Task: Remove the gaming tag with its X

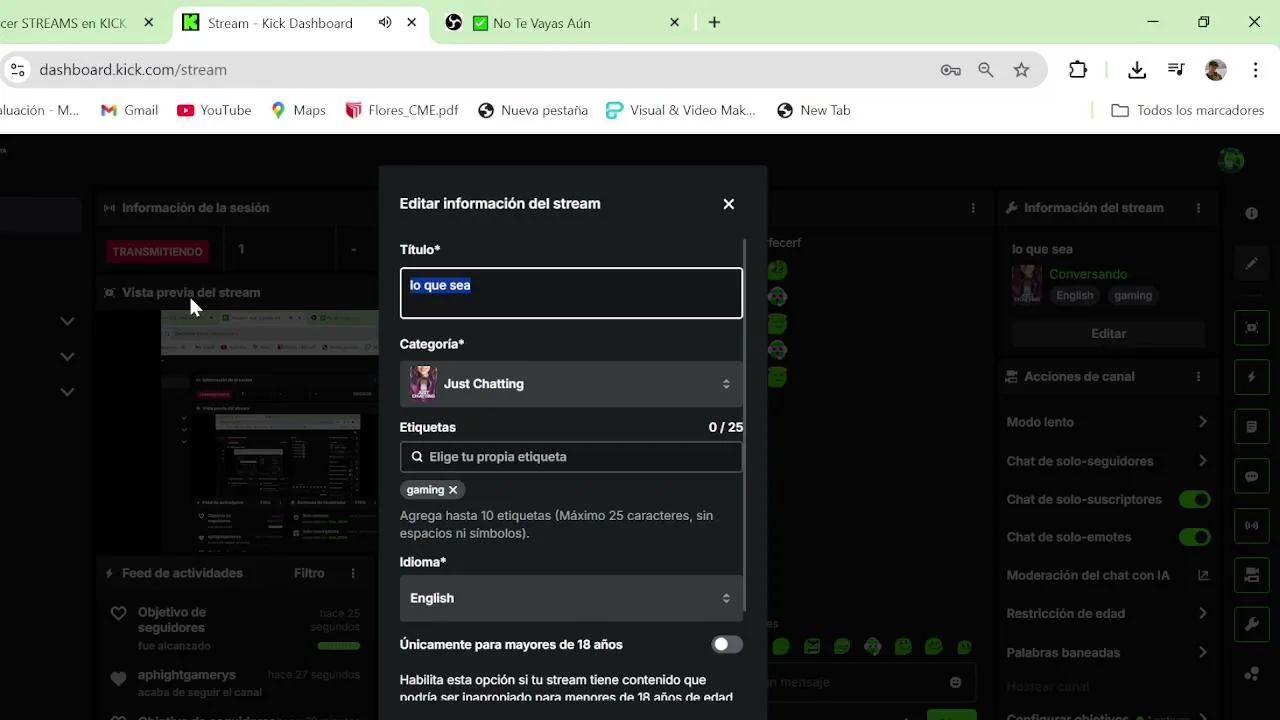Action: tap(453, 490)
